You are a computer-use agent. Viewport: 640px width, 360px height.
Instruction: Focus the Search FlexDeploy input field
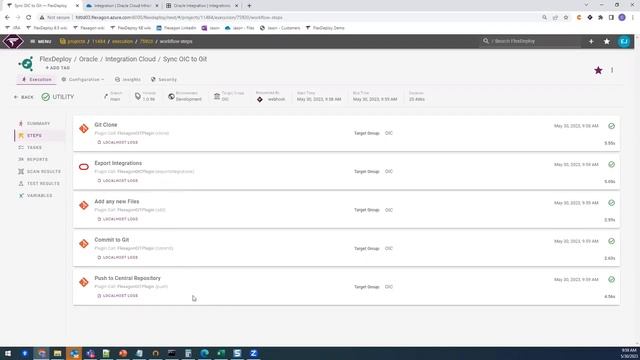pyautogui.click(x=530, y=41)
